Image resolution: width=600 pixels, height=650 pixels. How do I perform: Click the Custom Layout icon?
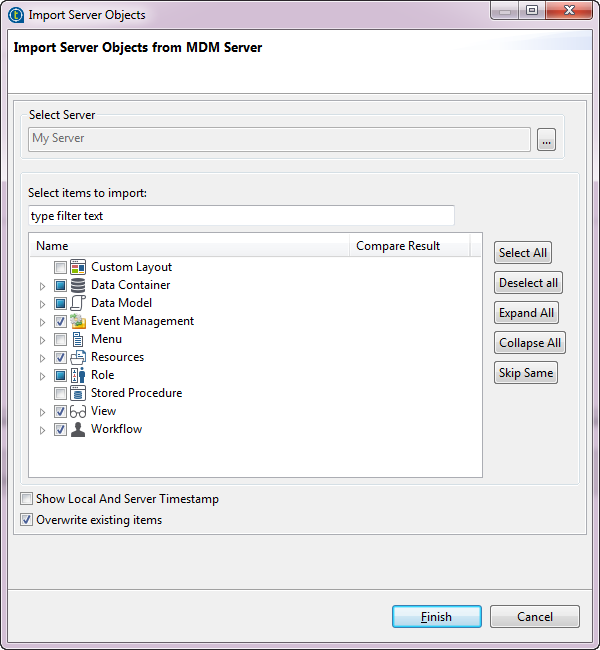click(78, 267)
